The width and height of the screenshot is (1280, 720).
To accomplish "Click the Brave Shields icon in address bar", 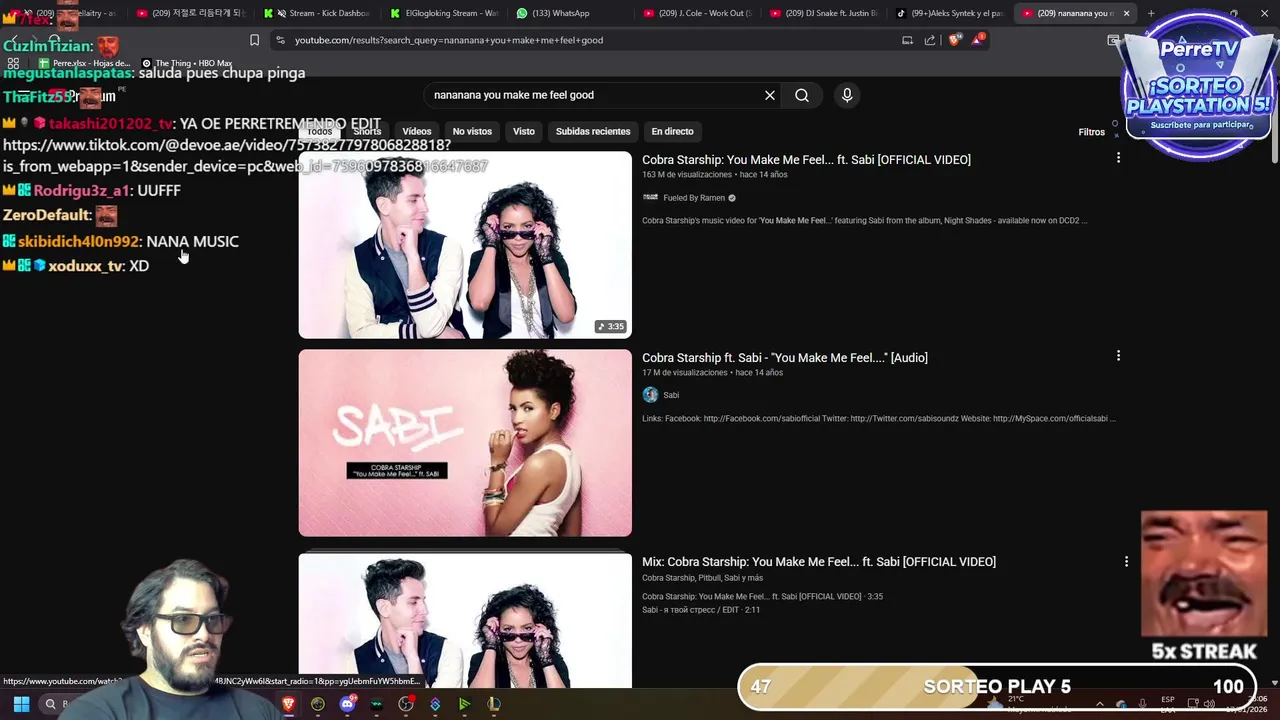I will click(954, 40).
